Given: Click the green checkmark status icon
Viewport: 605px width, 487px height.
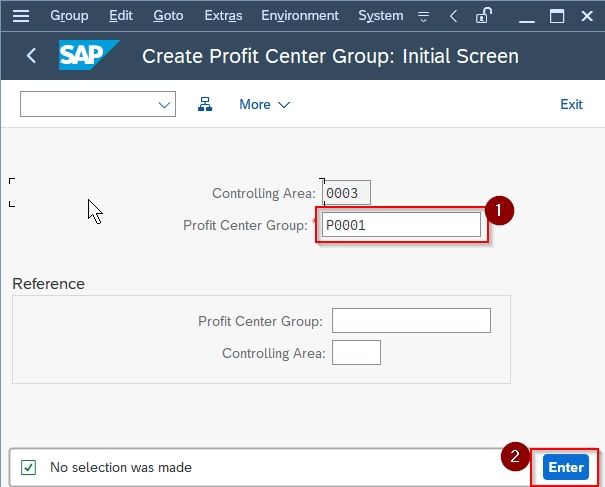Looking at the screenshot, I should pos(29,467).
